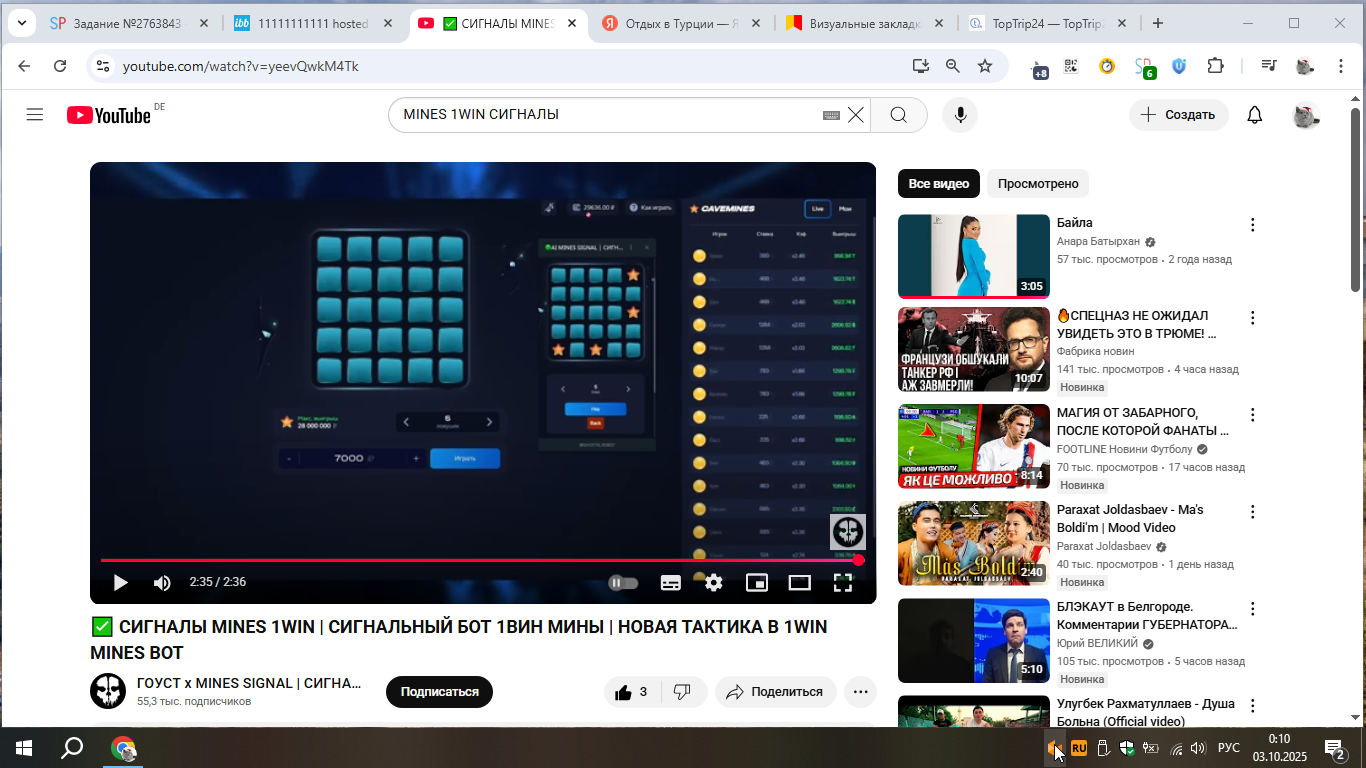1366x768 pixels.
Task: Seek on the red video progress bar
Action: tap(479, 560)
